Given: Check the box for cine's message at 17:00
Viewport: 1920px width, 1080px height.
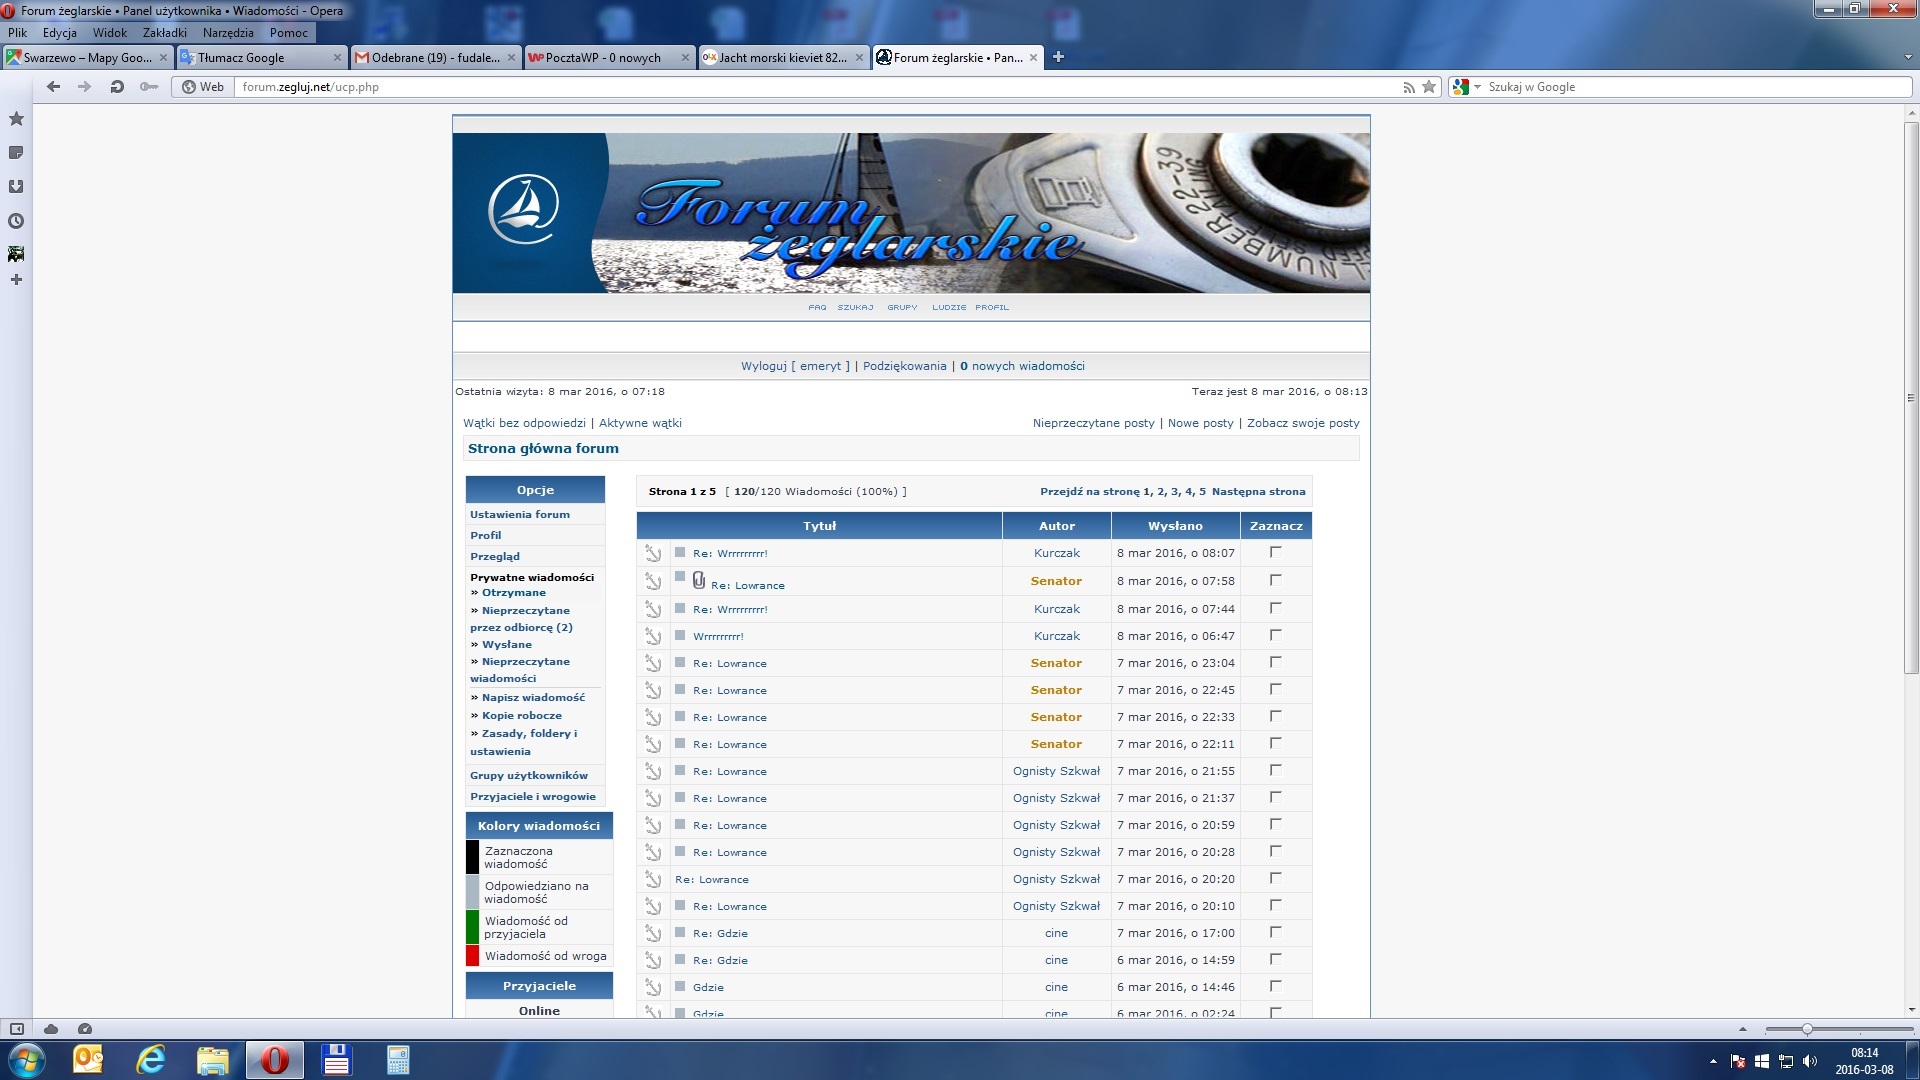Looking at the screenshot, I should click(x=1275, y=932).
